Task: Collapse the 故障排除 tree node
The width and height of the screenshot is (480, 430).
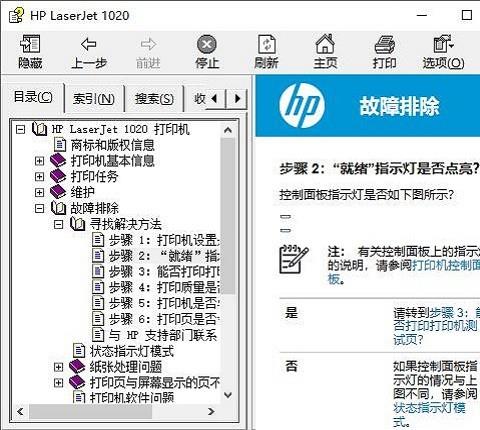Action: click(39, 208)
